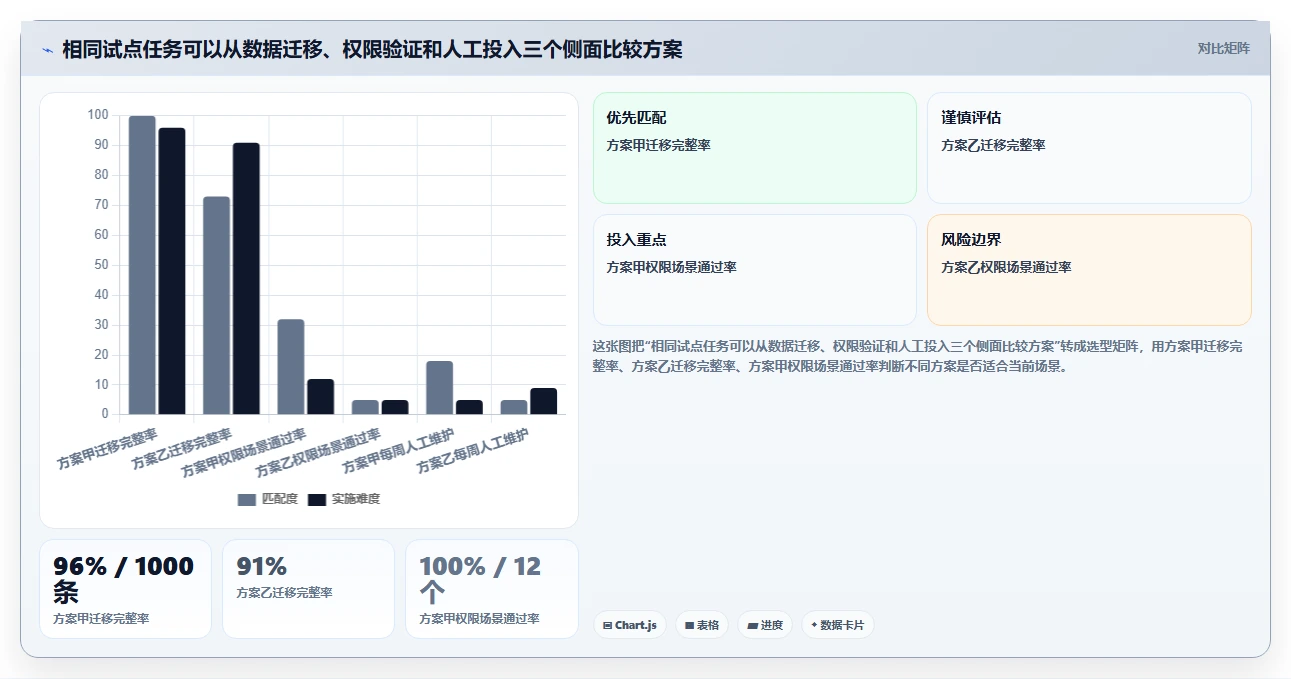
Task: Click the 方案乙权限场景通过率 axis label
Action: coord(318,452)
